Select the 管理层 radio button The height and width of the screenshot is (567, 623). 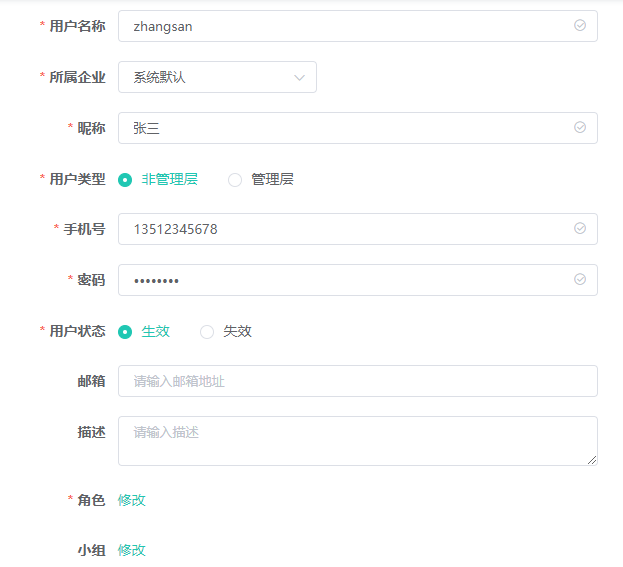pos(235,180)
